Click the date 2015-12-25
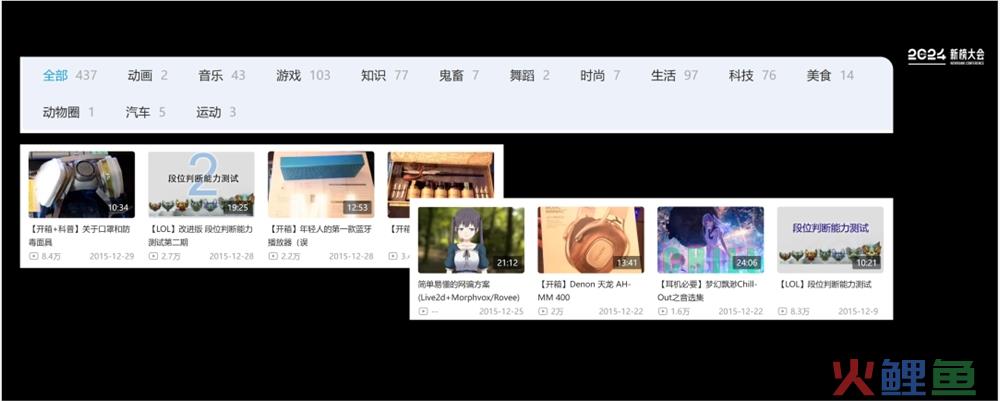Screen dimensions: 1000x401 pos(501,312)
